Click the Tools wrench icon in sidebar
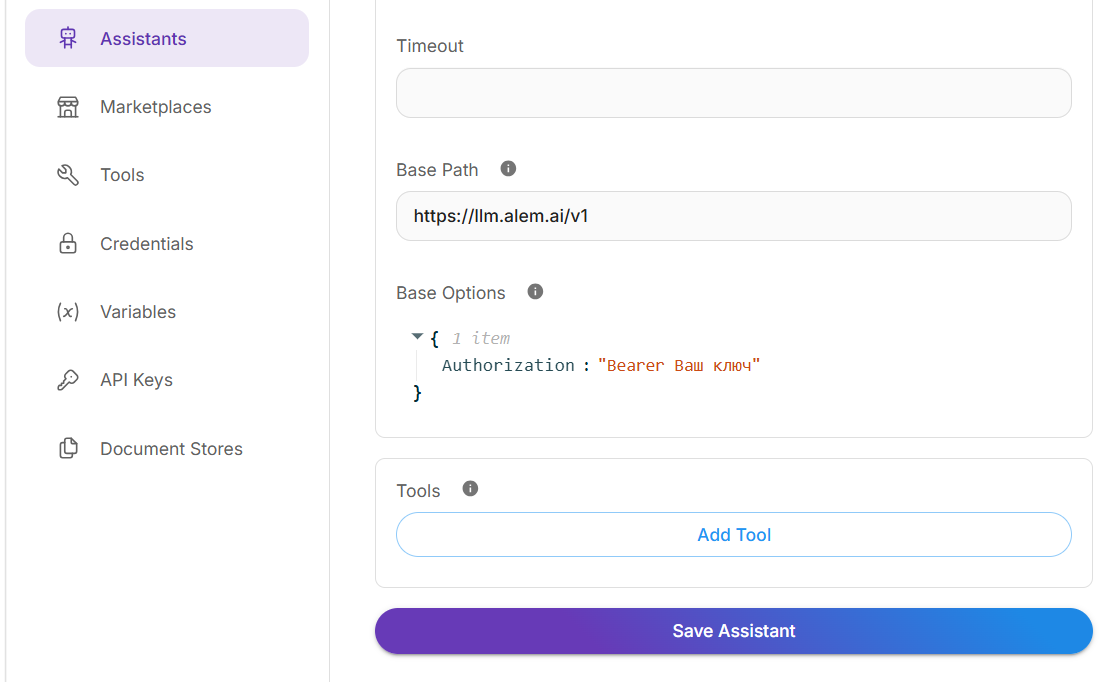The image size is (1108, 682). click(x=68, y=176)
